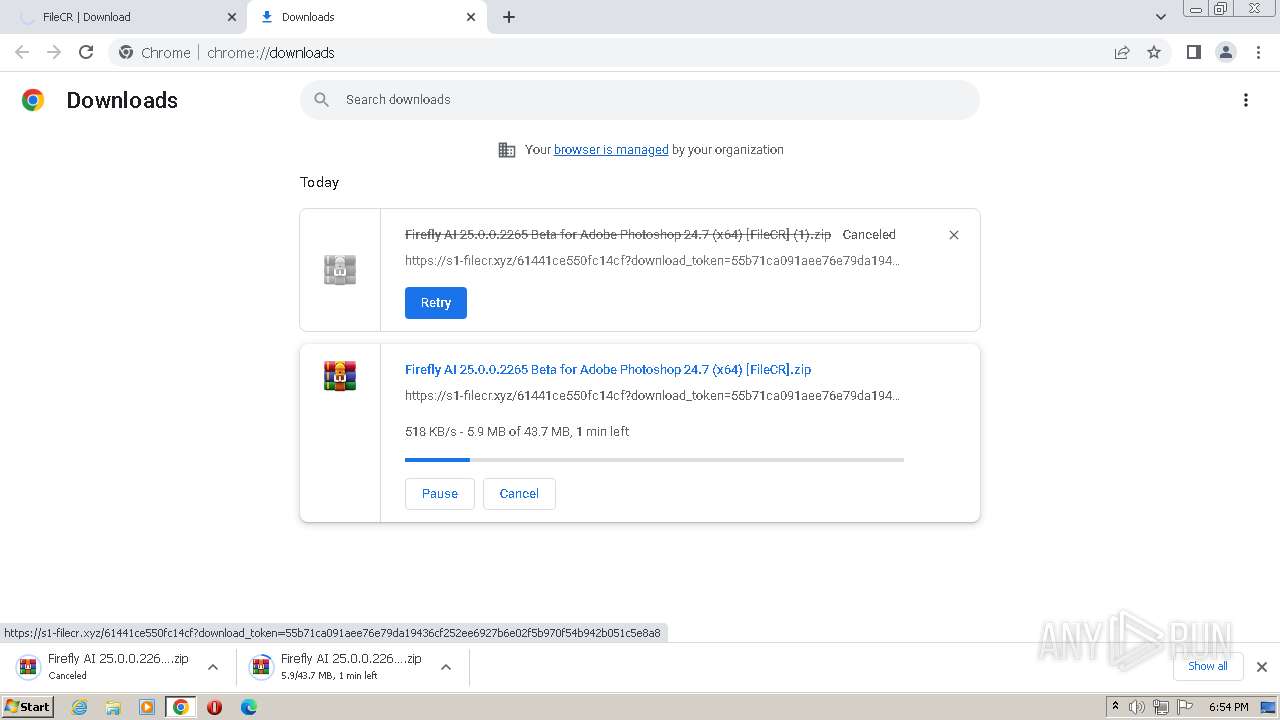Open File Explorer from taskbar

pyautogui.click(x=113, y=707)
